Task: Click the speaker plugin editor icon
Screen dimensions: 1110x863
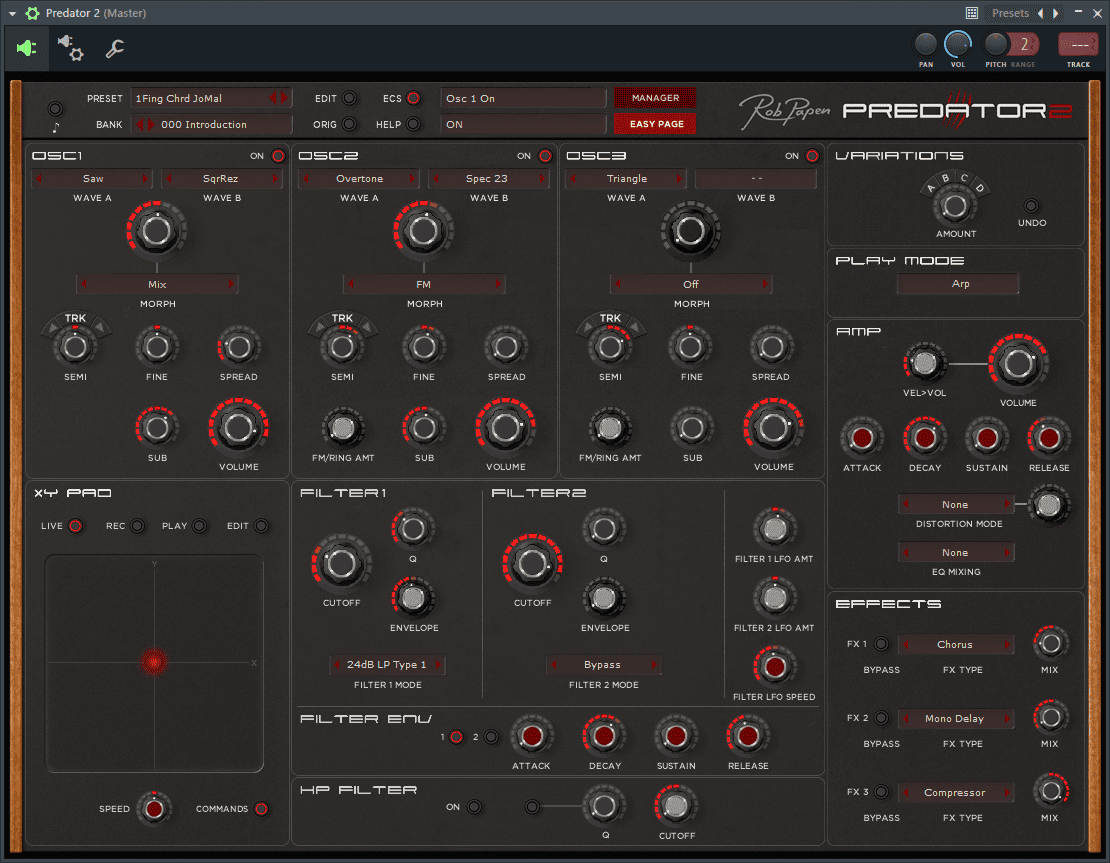Action: (x=26, y=48)
